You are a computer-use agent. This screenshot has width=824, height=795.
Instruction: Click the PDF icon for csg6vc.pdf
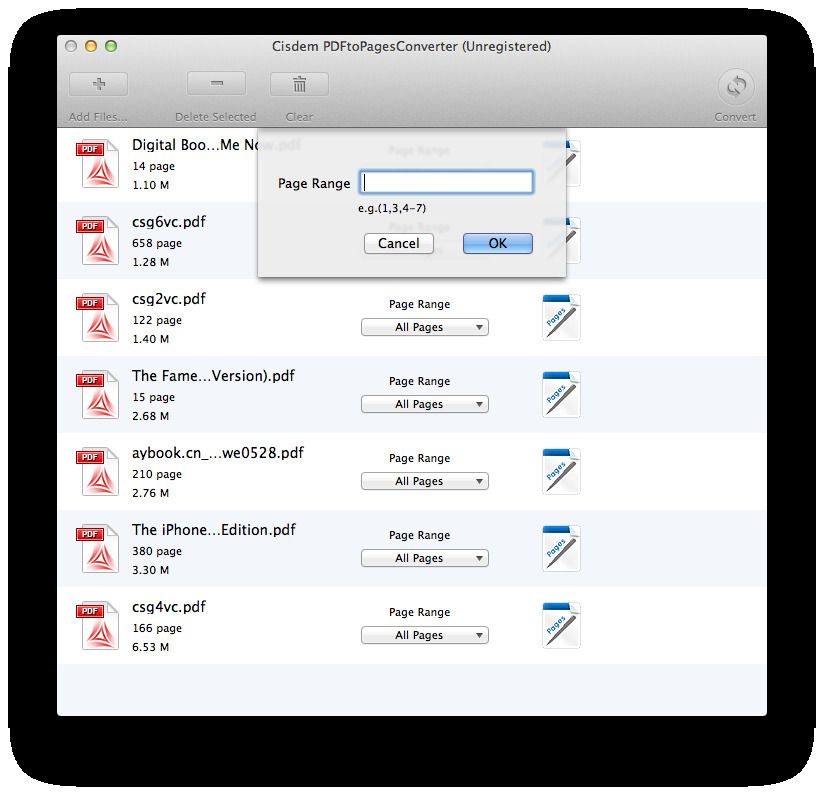click(x=99, y=240)
